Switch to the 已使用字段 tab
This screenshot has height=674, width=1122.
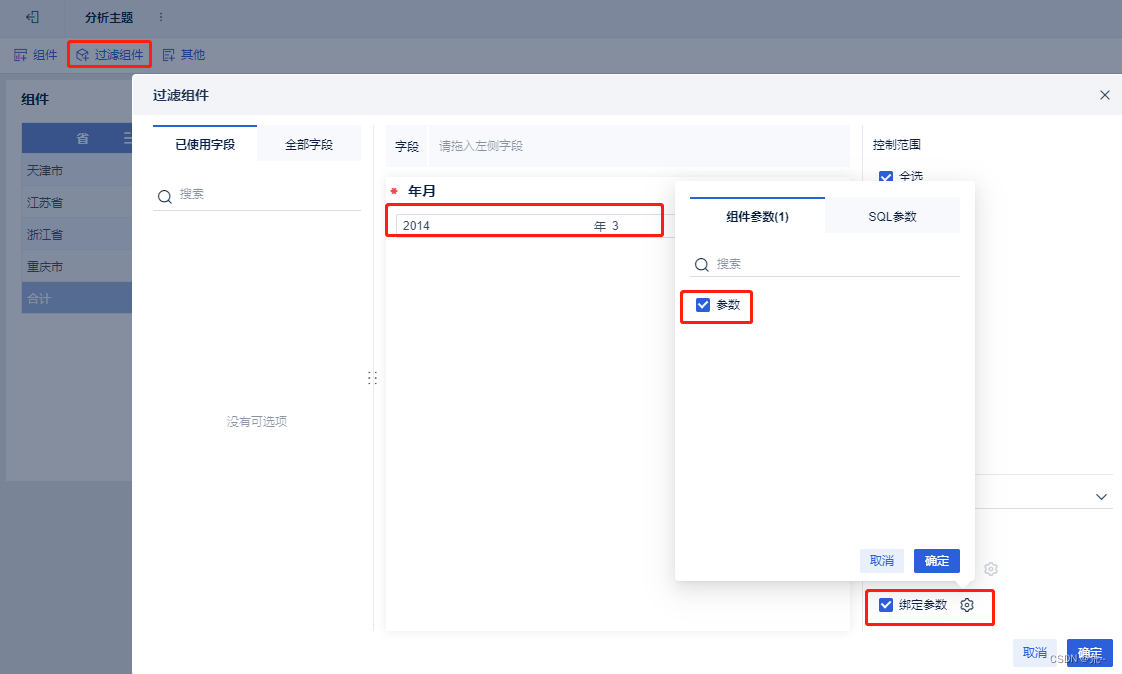(x=205, y=144)
